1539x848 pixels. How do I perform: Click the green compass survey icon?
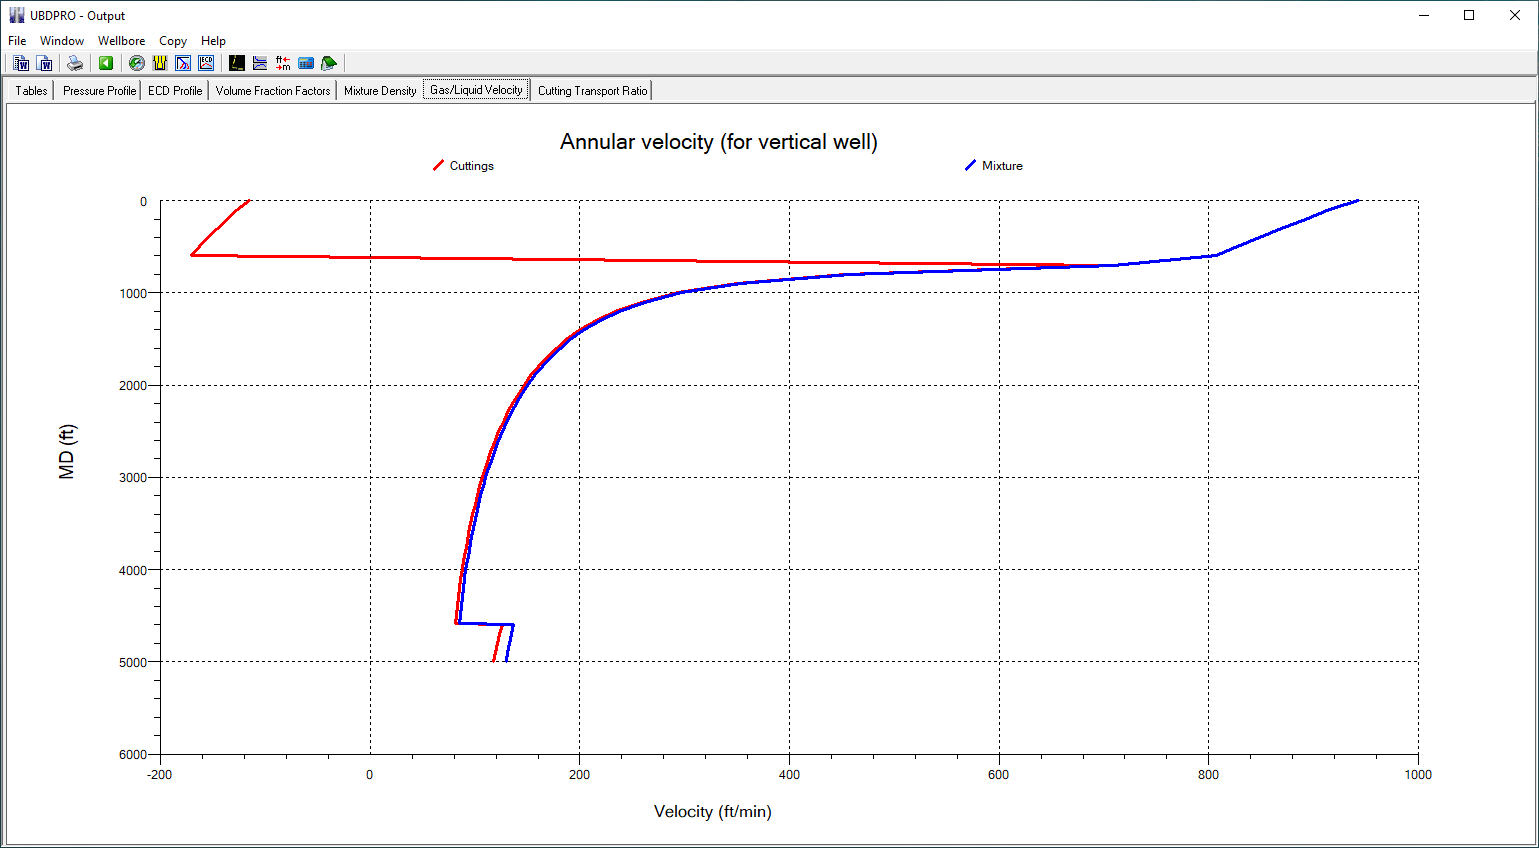[137, 63]
